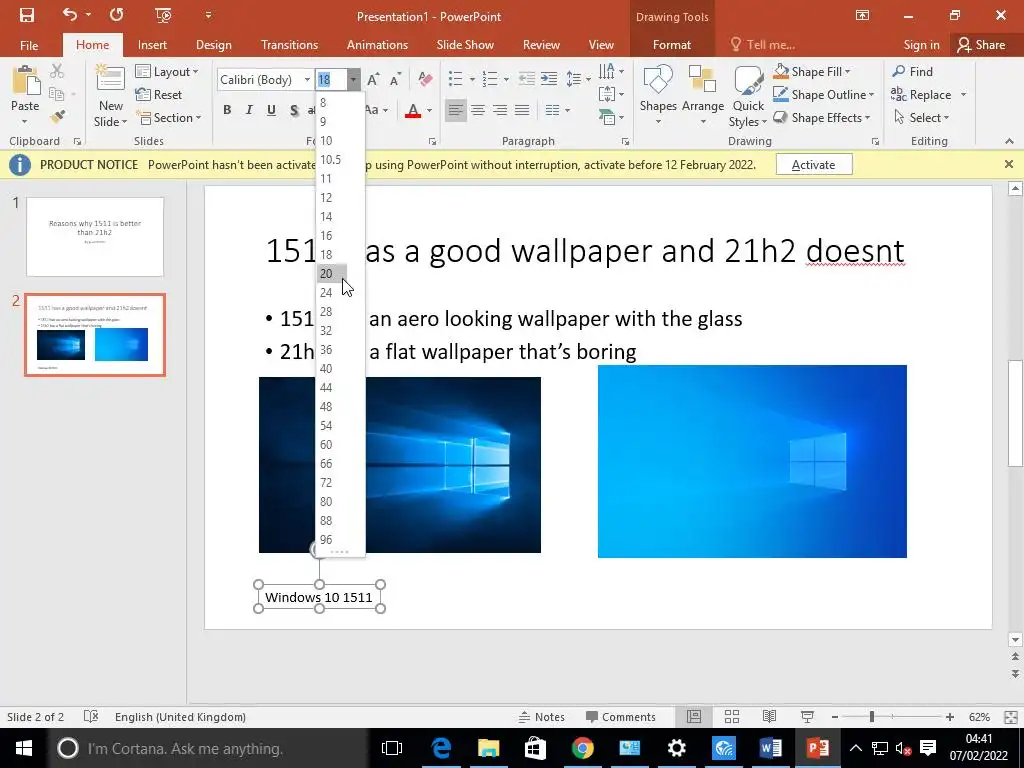Click the zoom slider handle
Screen dimensions: 1024x768
coord(872,717)
